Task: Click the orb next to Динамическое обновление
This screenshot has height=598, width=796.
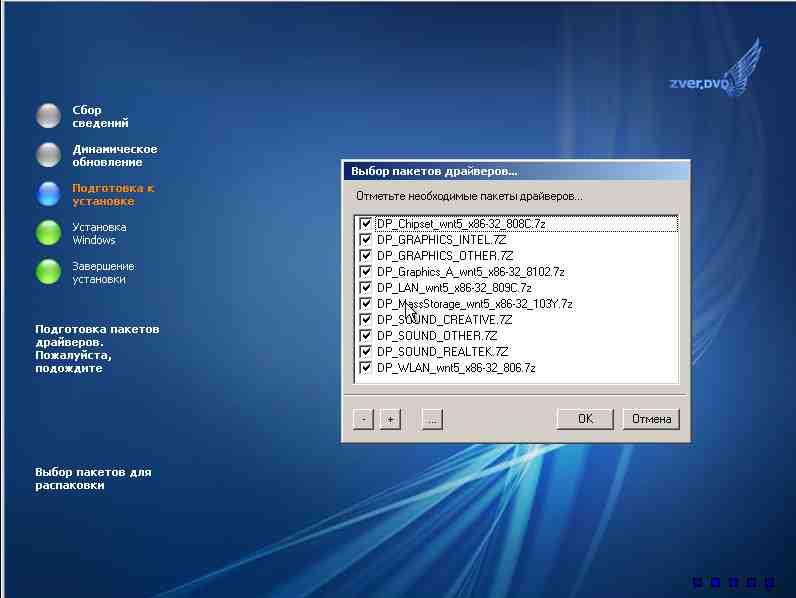Action: tap(48, 155)
